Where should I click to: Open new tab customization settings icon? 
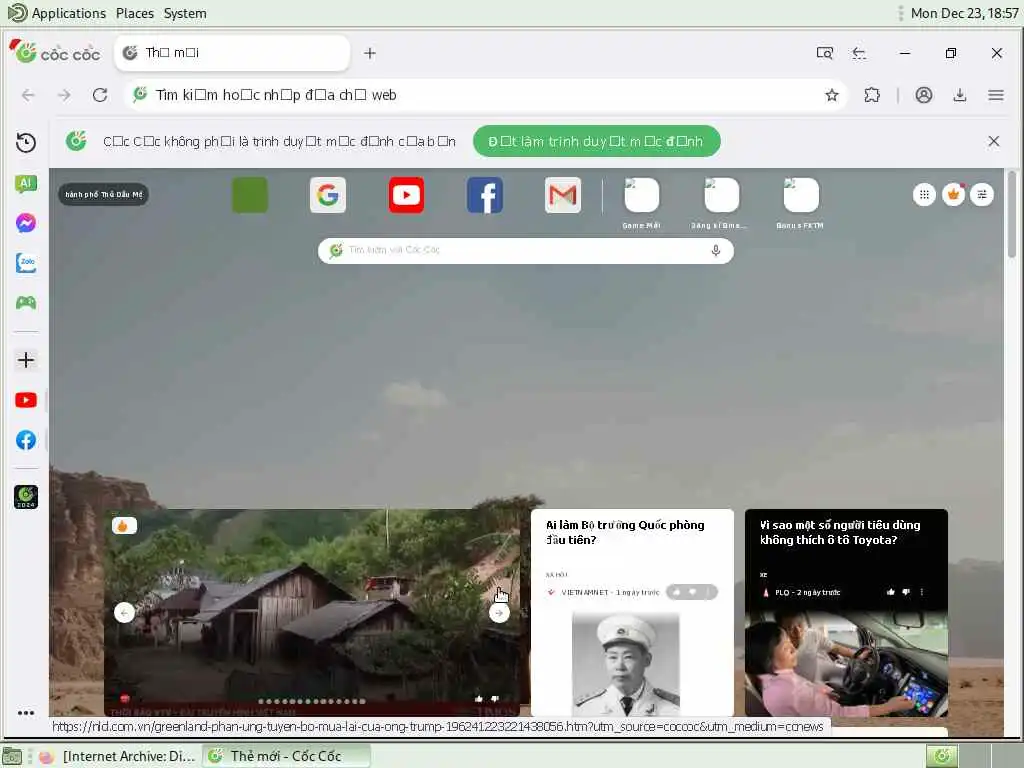[x=982, y=195]
